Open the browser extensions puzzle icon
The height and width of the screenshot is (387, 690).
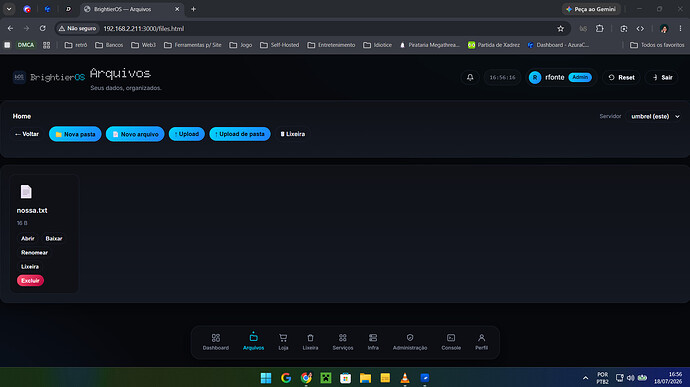(x=600, y=29)
